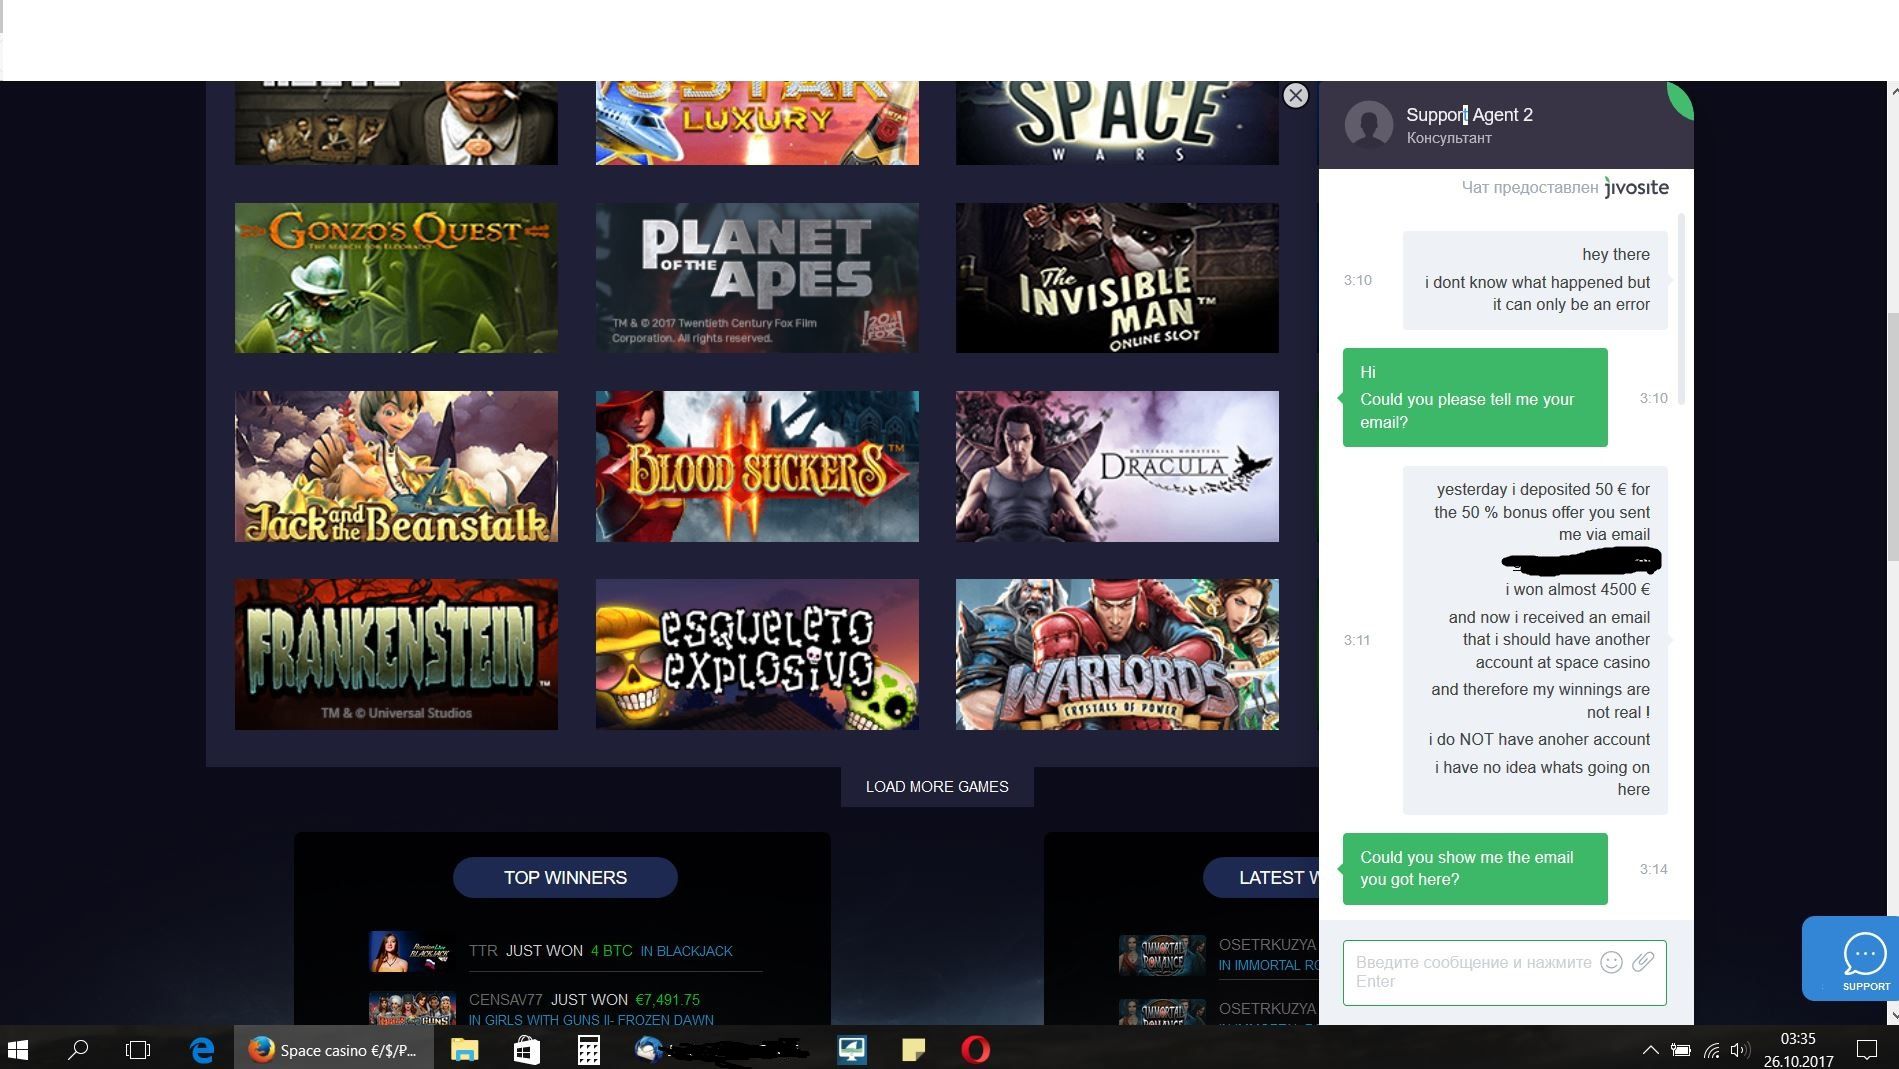Viewport: 1899px width, 1069px height.
Task: Open Thunderbird mail on the taskbar
Action: click(x=649, y=1049)
